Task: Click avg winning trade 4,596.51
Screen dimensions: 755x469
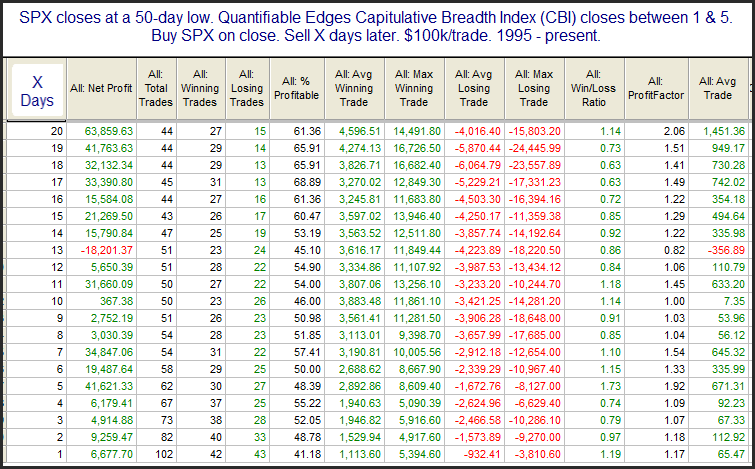Action: (x=360, y=131)
